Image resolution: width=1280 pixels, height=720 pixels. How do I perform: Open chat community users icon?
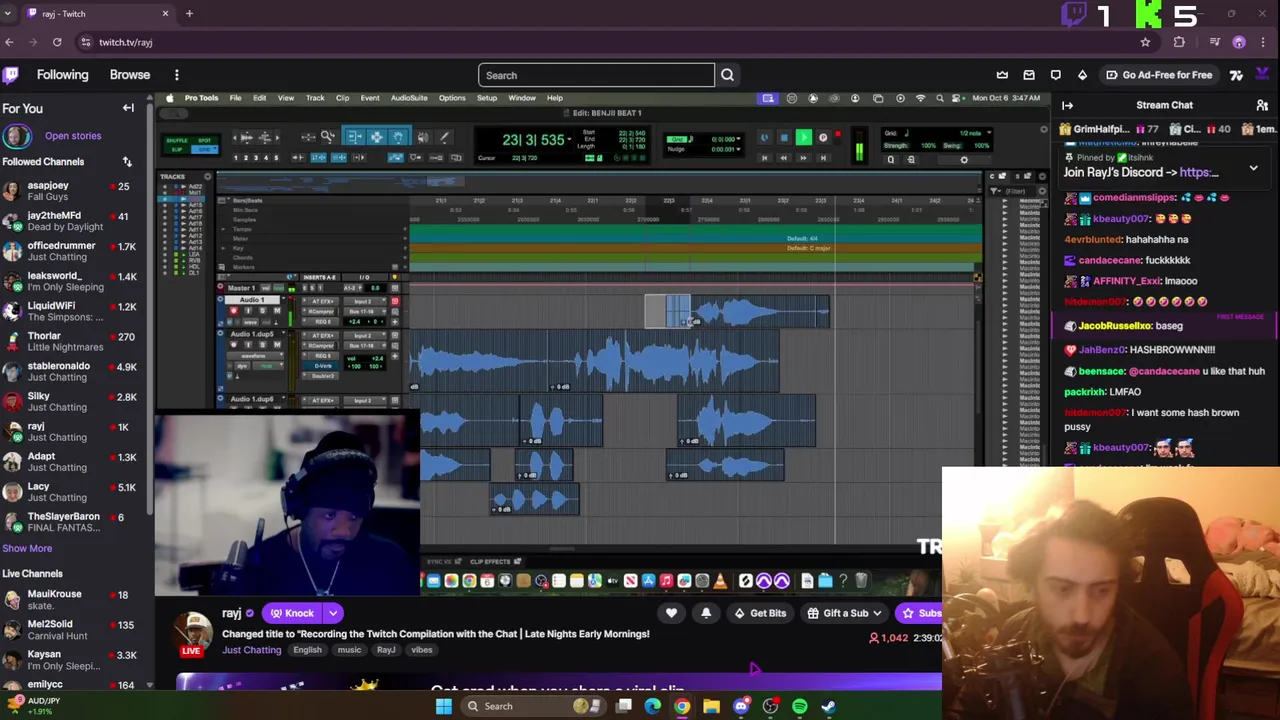tap(1262, 105)
